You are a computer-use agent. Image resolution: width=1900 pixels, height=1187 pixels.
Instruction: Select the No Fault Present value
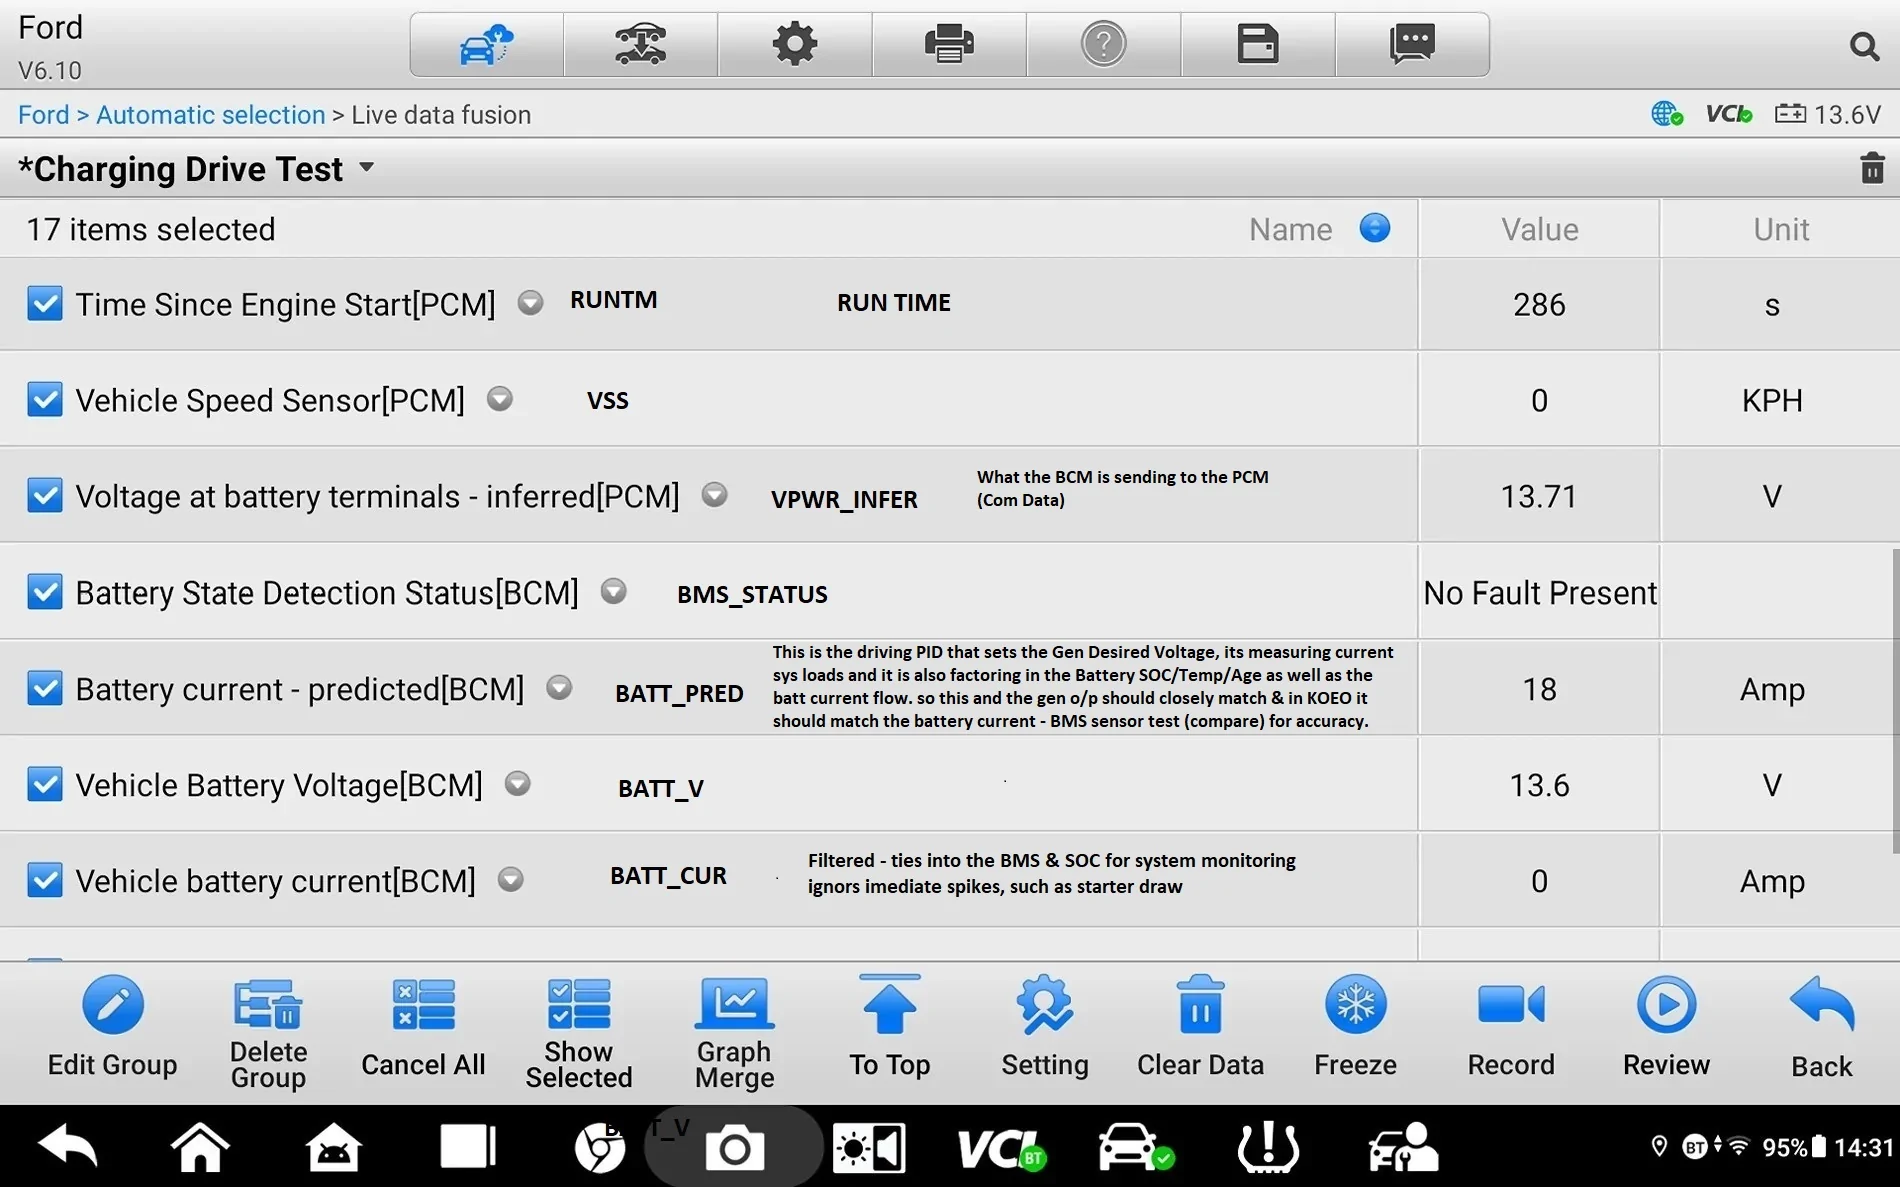coord(1539,593)
